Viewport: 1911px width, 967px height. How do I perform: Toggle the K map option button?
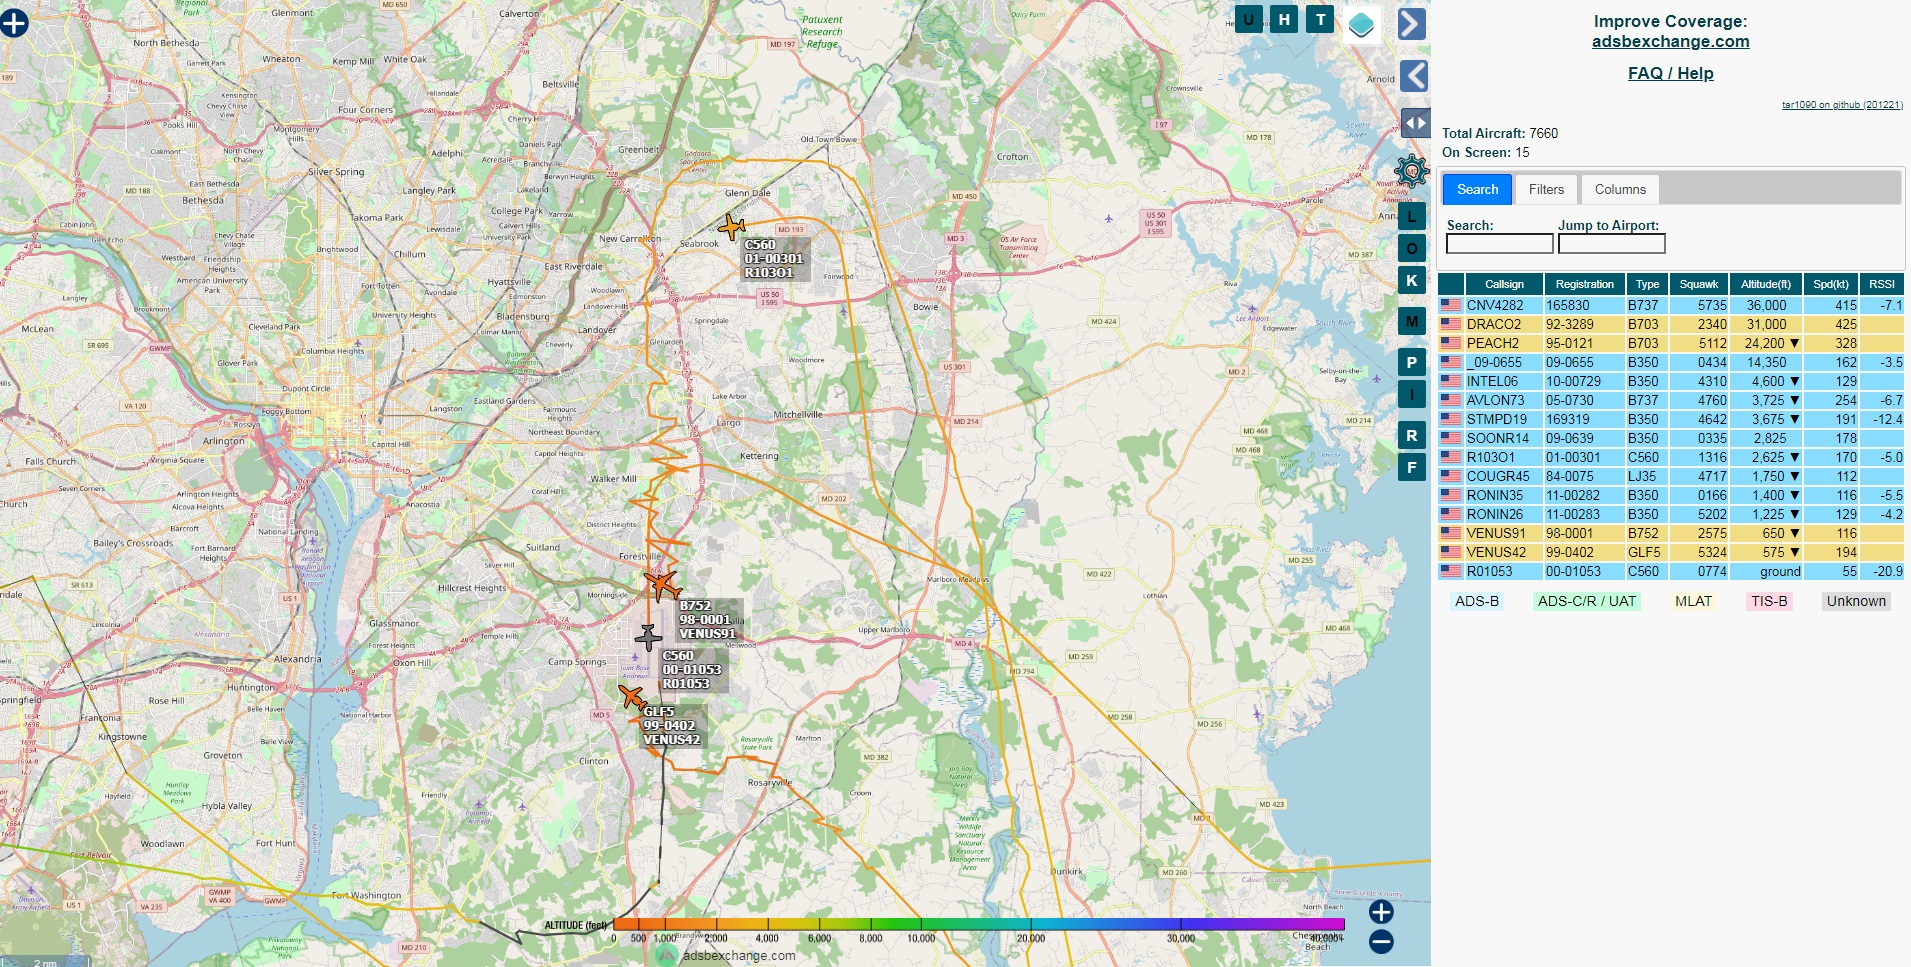point(1411,280)
